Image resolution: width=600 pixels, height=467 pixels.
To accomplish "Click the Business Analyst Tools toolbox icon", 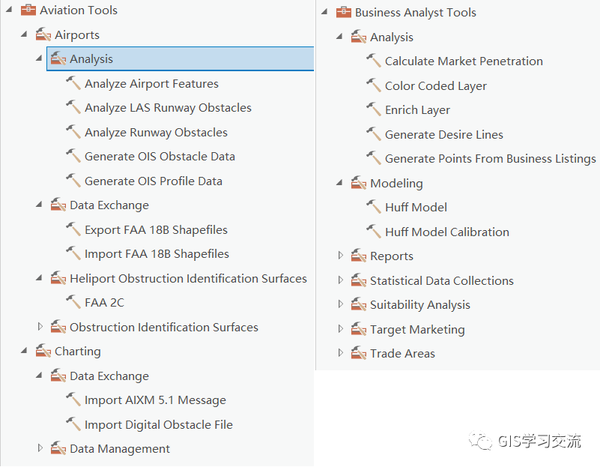I will coord(343,13).
